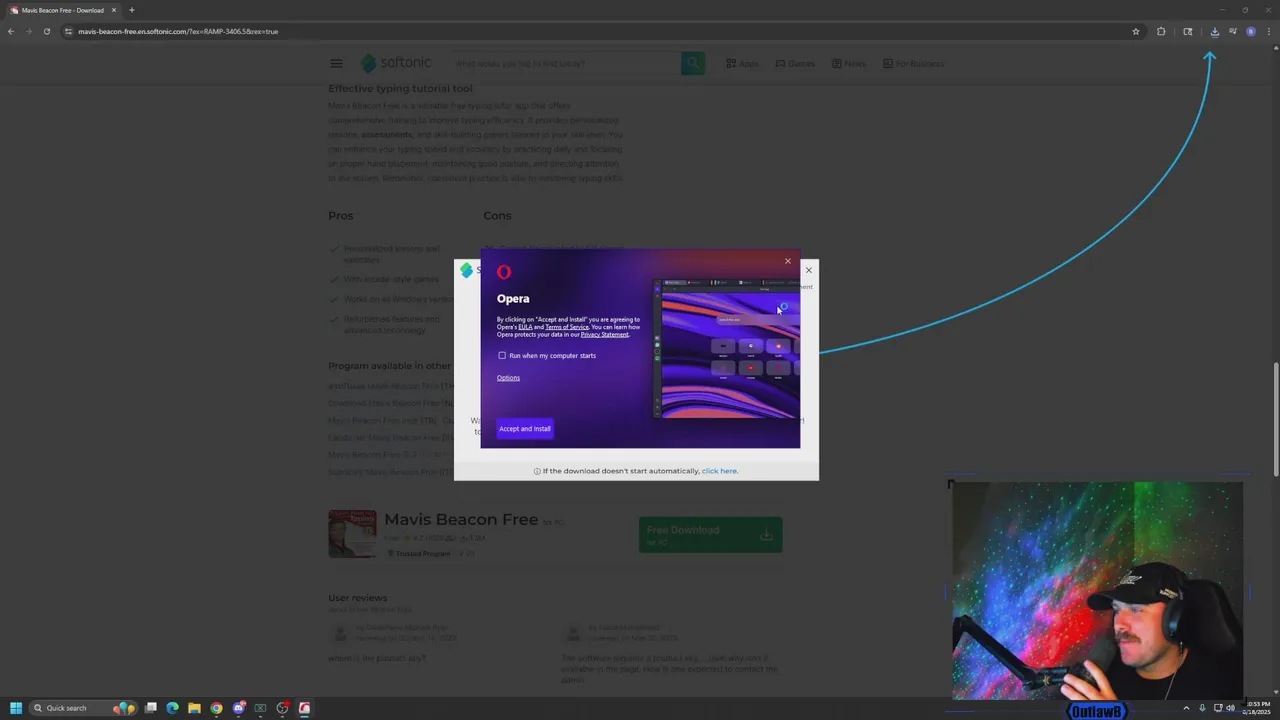This screenshot has width=1280, height=720.
Task: Open the Chrome three-dot menu
Action: pyautogui.click(x=1269, y=31)
